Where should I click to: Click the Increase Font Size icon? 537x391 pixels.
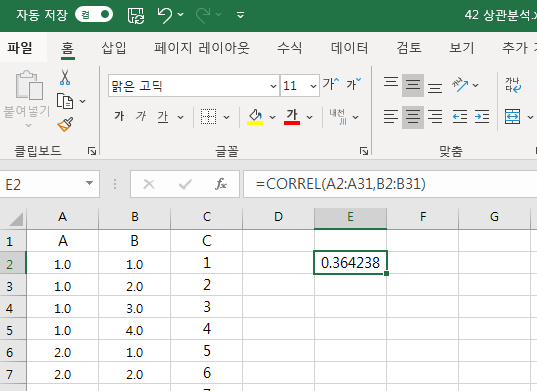click(331, 84)
